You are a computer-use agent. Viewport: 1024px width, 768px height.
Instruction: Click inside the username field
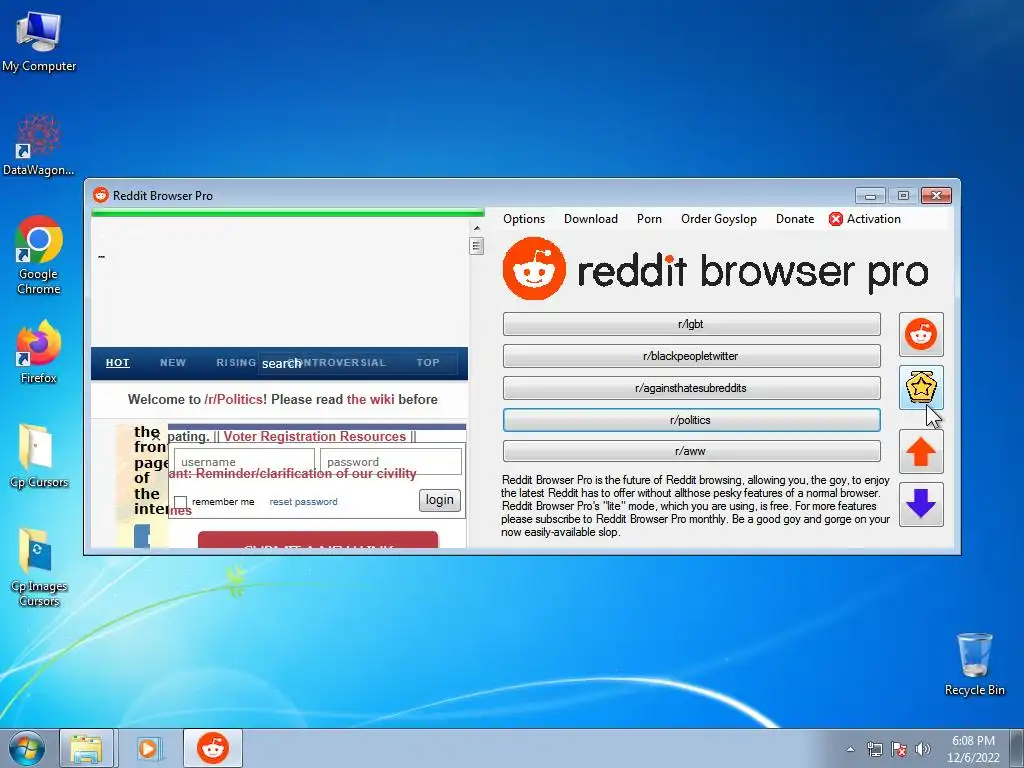(x=244, y=462)
